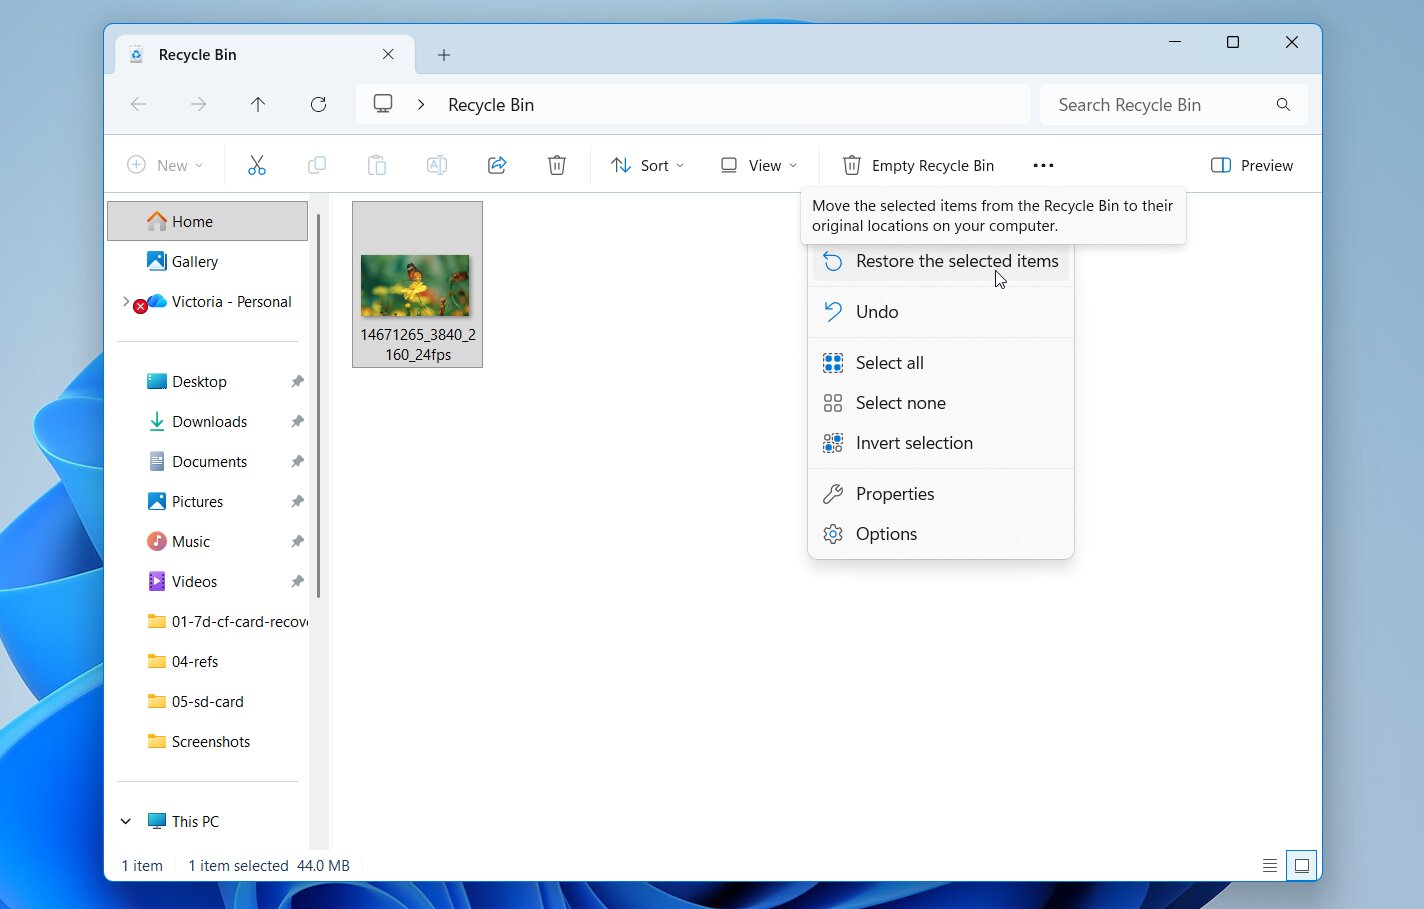Go up one folder level arrow
Screen dimensions: 1424x909
click(x=258, y=104)
